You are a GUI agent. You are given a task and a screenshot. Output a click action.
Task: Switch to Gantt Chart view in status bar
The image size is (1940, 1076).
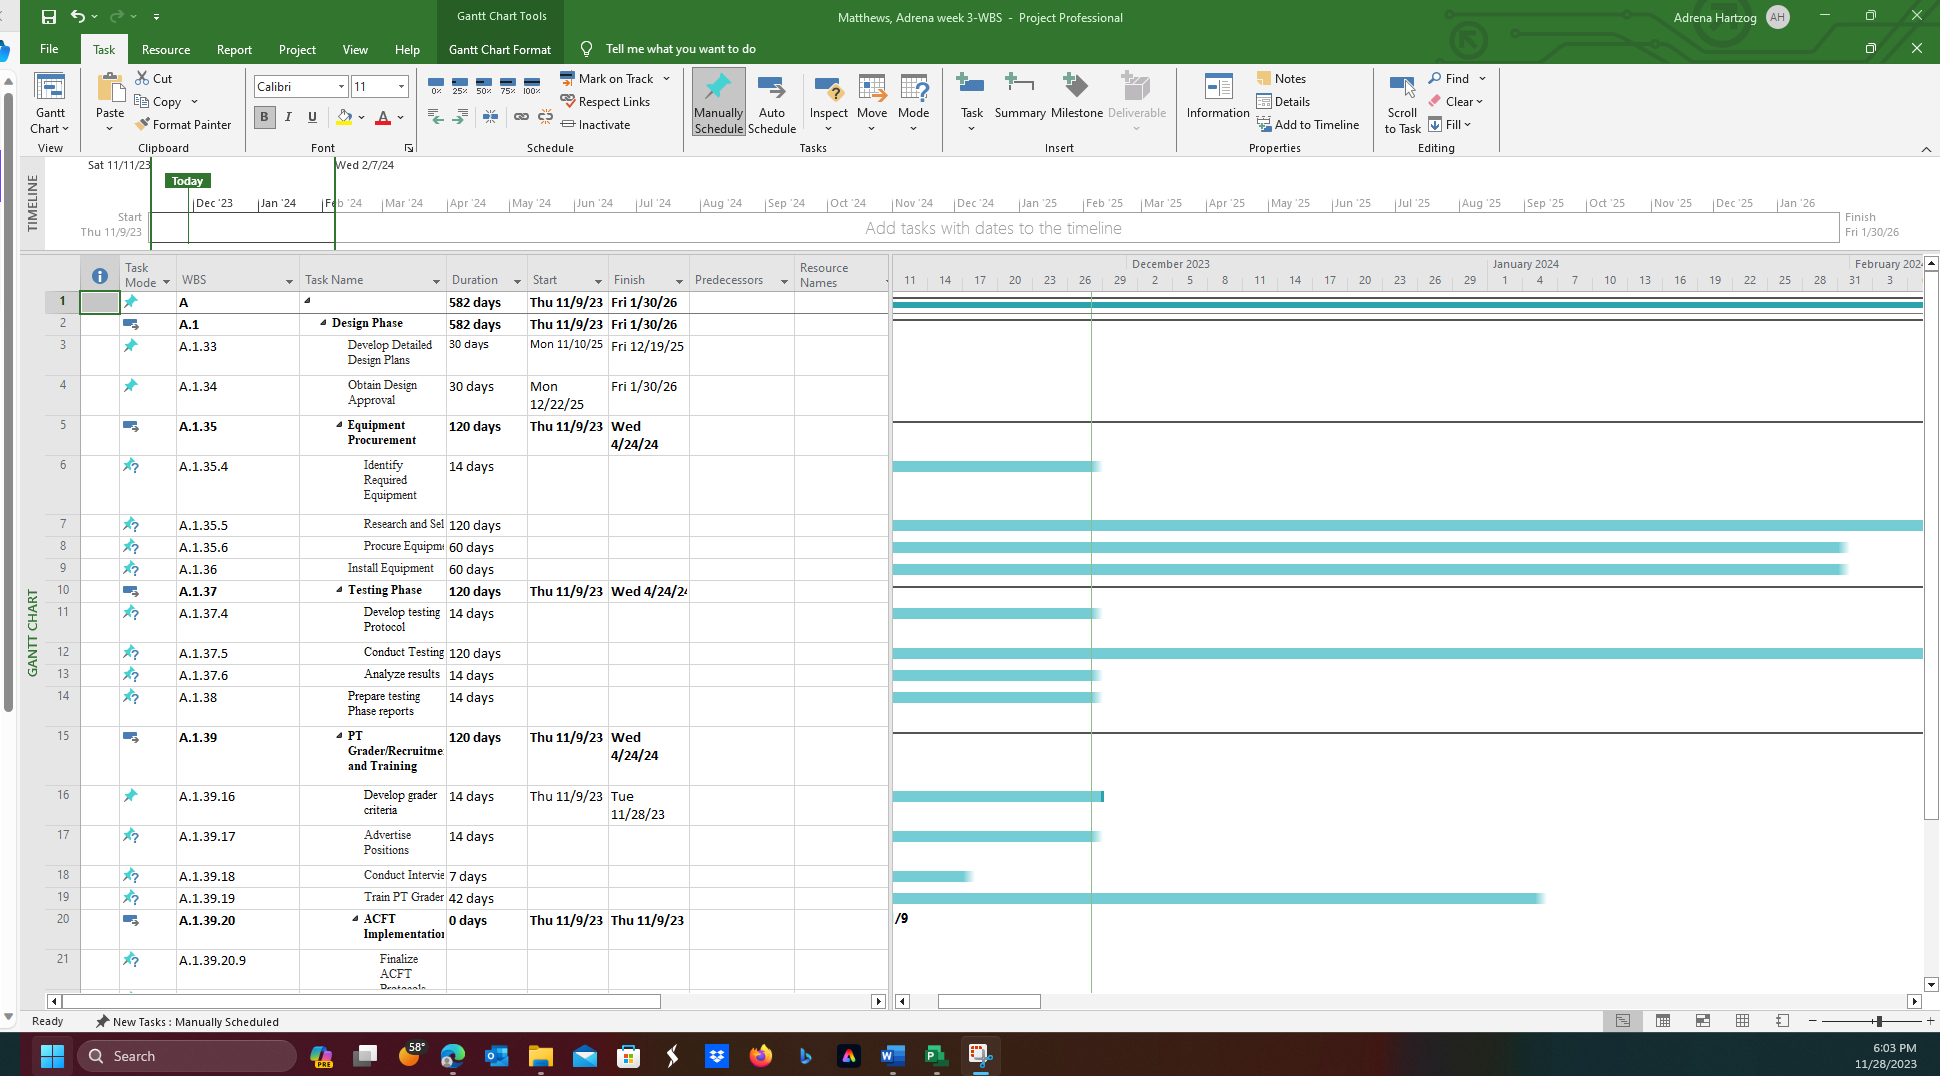click(x=1622, y=1021)
